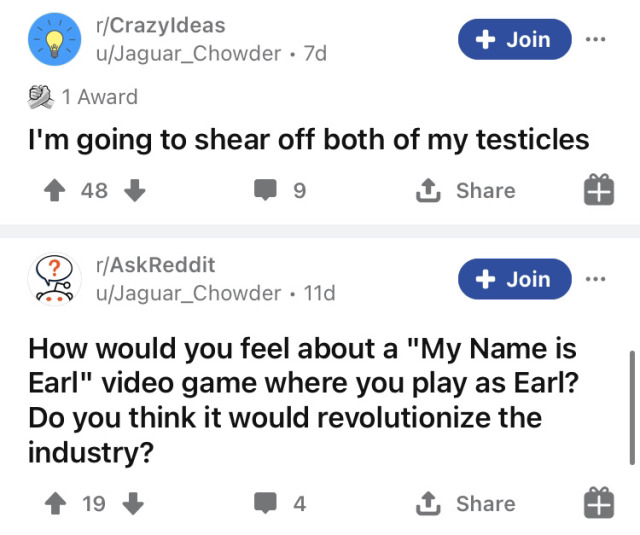Open the My Name is Earl post title
Image resolution: width=640 pixels, height=535 pixels.
coord(303,400)
